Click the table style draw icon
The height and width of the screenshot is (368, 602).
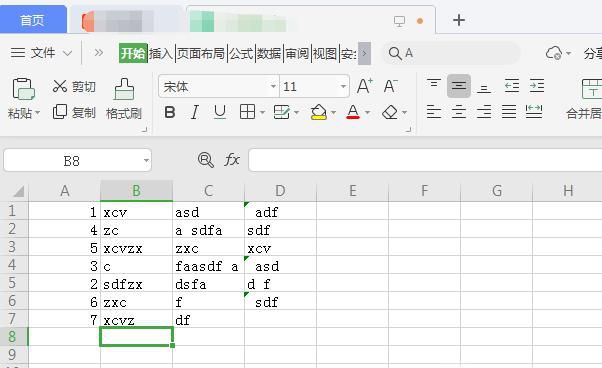(x=282, y=112)
